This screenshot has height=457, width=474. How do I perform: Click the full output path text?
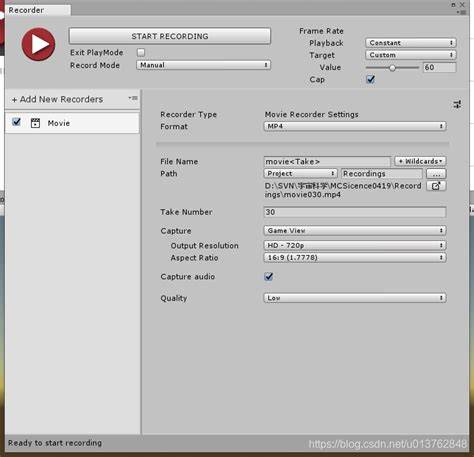pyautogui.click(x=343, y=190)
